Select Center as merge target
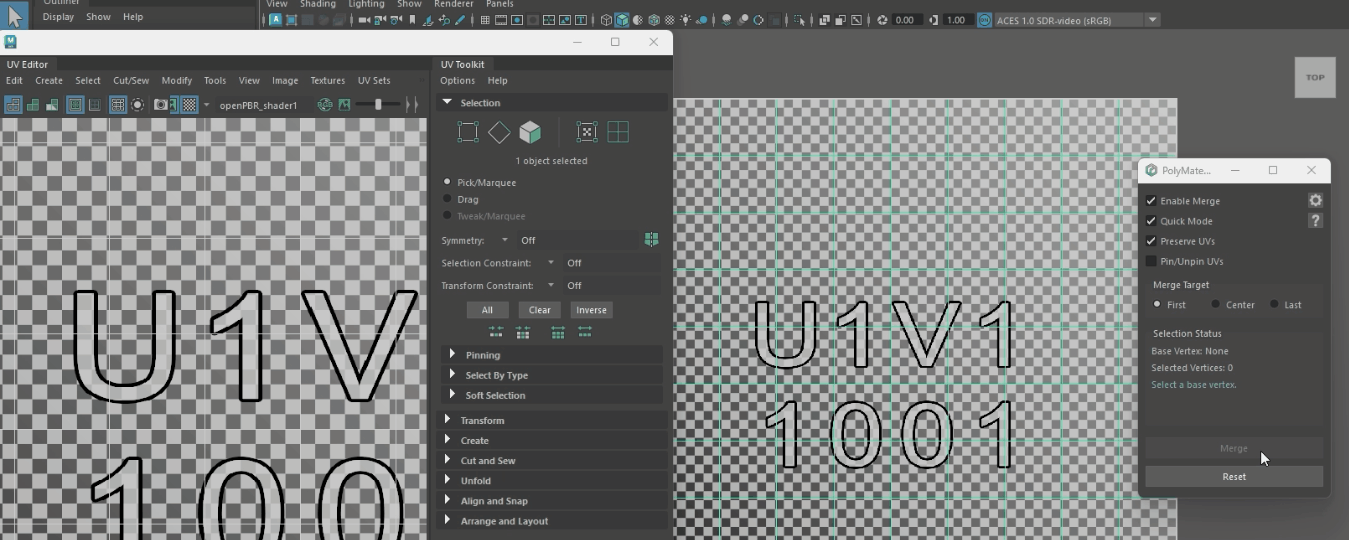1349x540 pixels. click(1216, 305)
